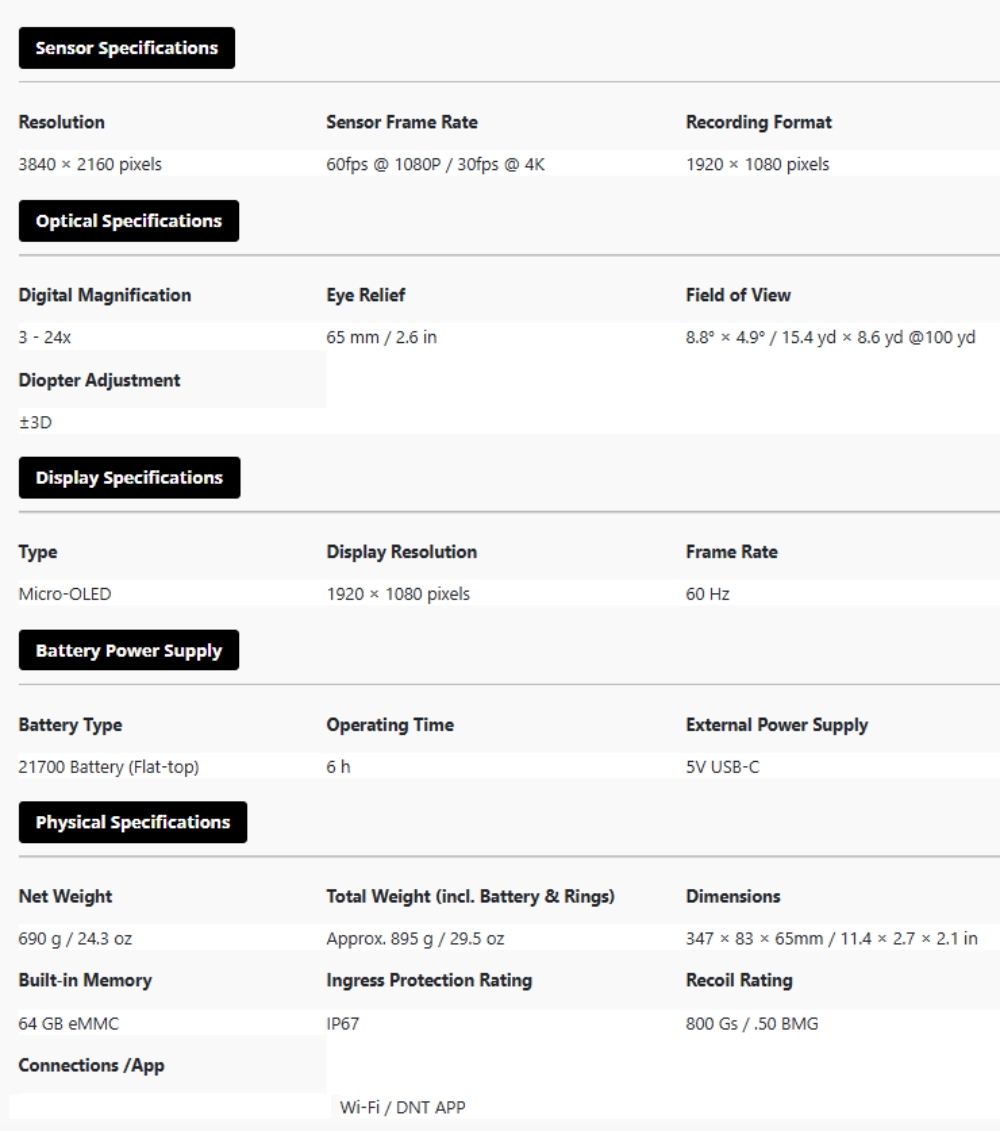Open the Physical Specifications section header
This screenshot has height=1131, width=1000.
click(x=133, y=822)
